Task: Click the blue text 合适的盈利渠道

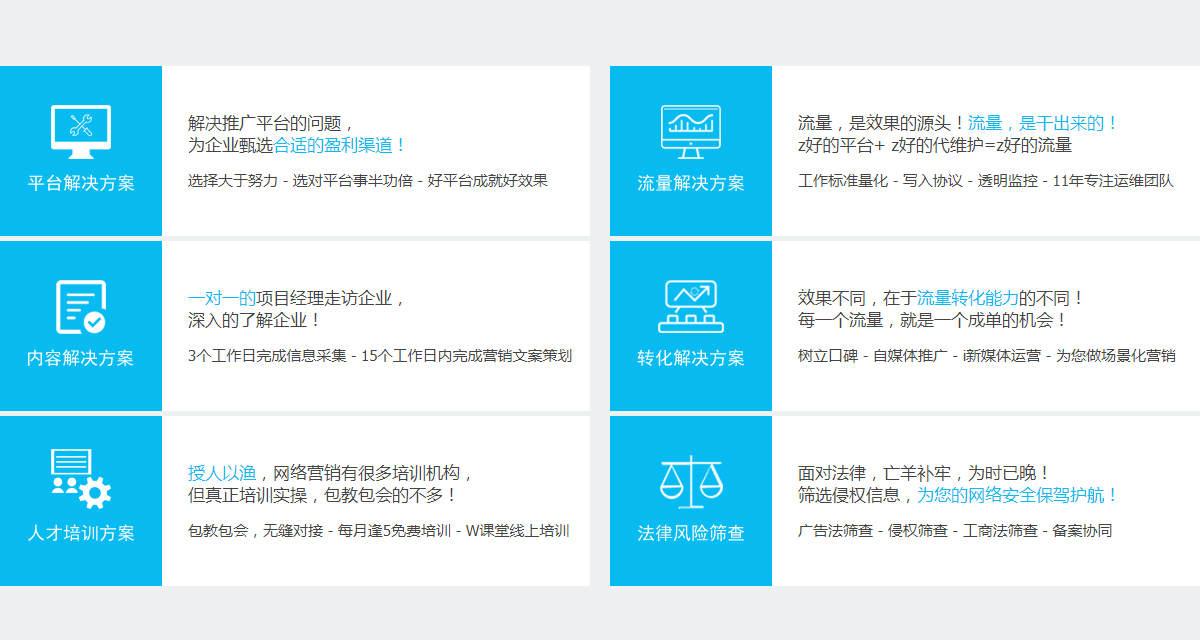Action: coord(340,145)
